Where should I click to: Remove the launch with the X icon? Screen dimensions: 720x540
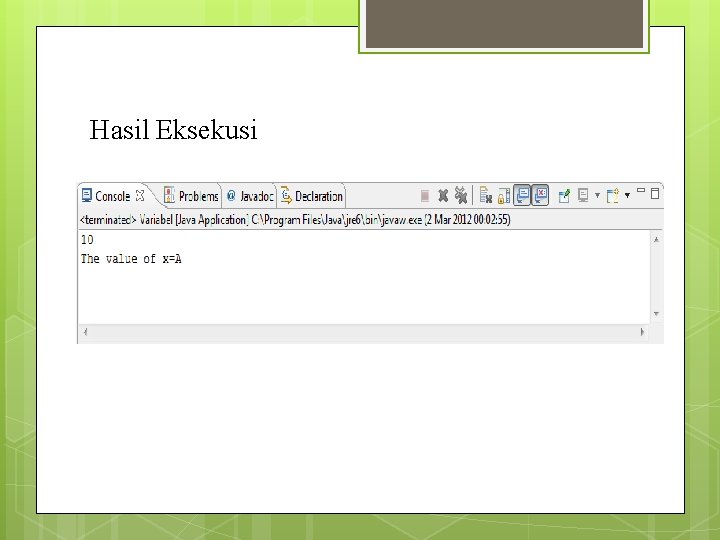click(443, 196)
